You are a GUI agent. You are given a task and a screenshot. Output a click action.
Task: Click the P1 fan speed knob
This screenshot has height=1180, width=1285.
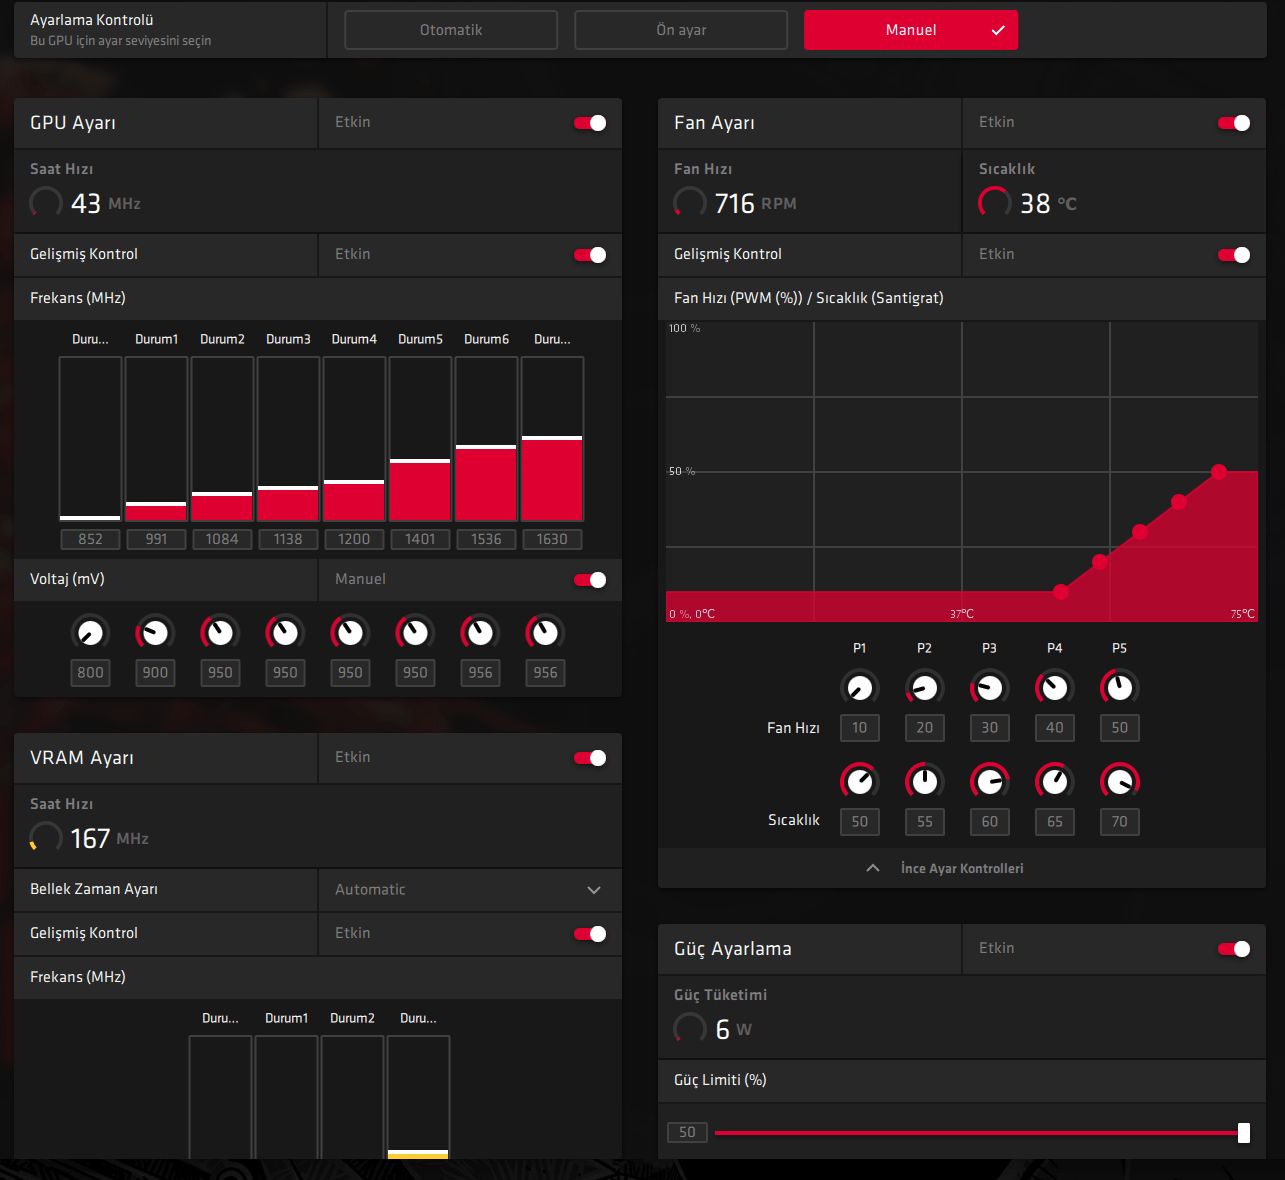(x=859, y=688)
